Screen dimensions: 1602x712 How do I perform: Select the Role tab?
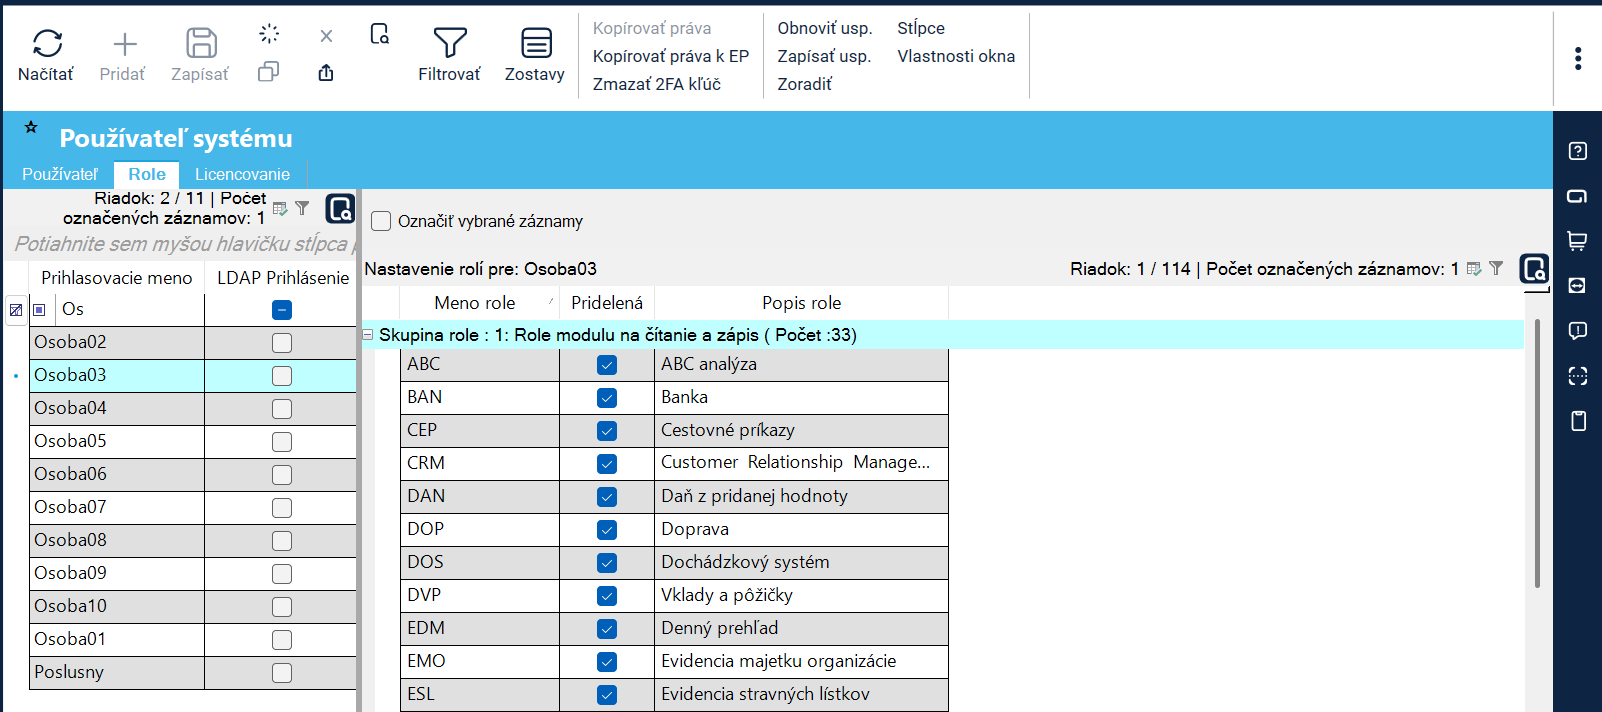[147, 174]
